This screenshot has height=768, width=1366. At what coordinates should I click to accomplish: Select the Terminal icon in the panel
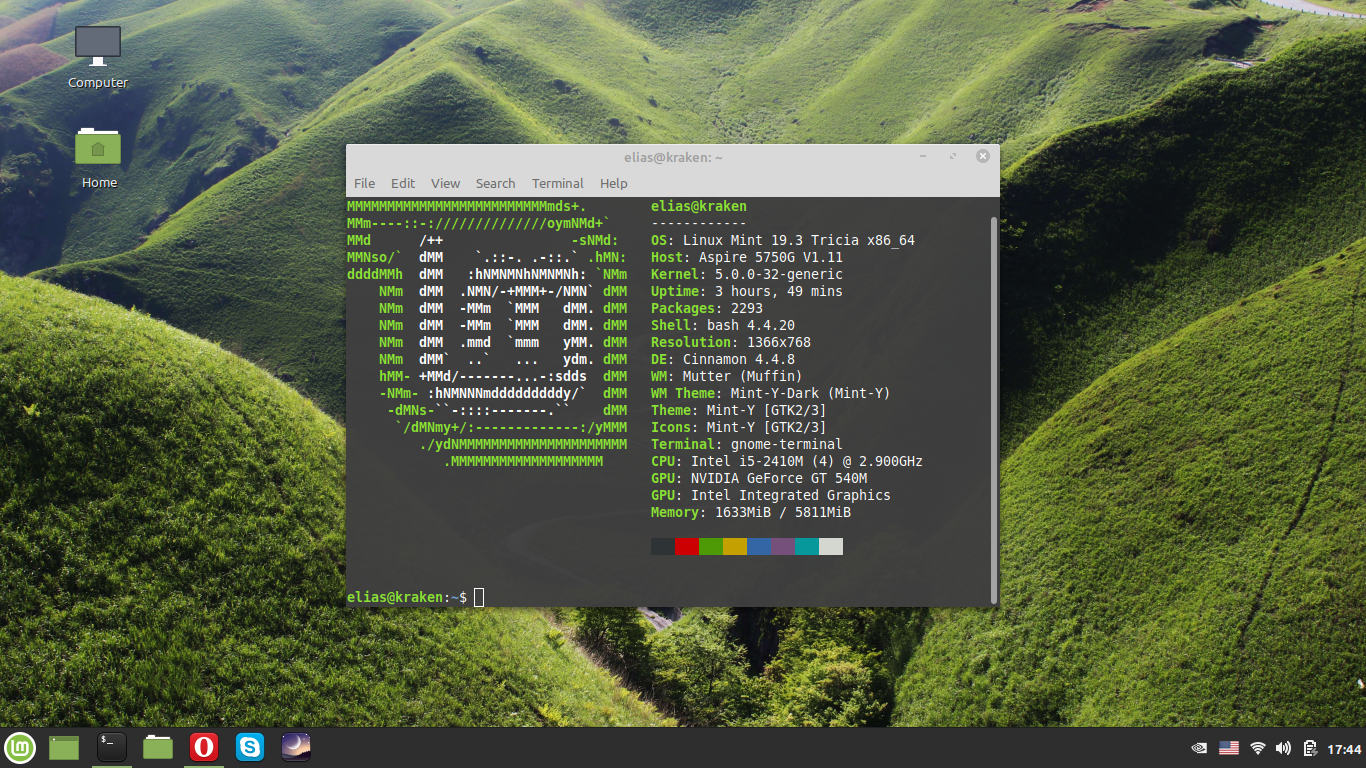point(111,746)
